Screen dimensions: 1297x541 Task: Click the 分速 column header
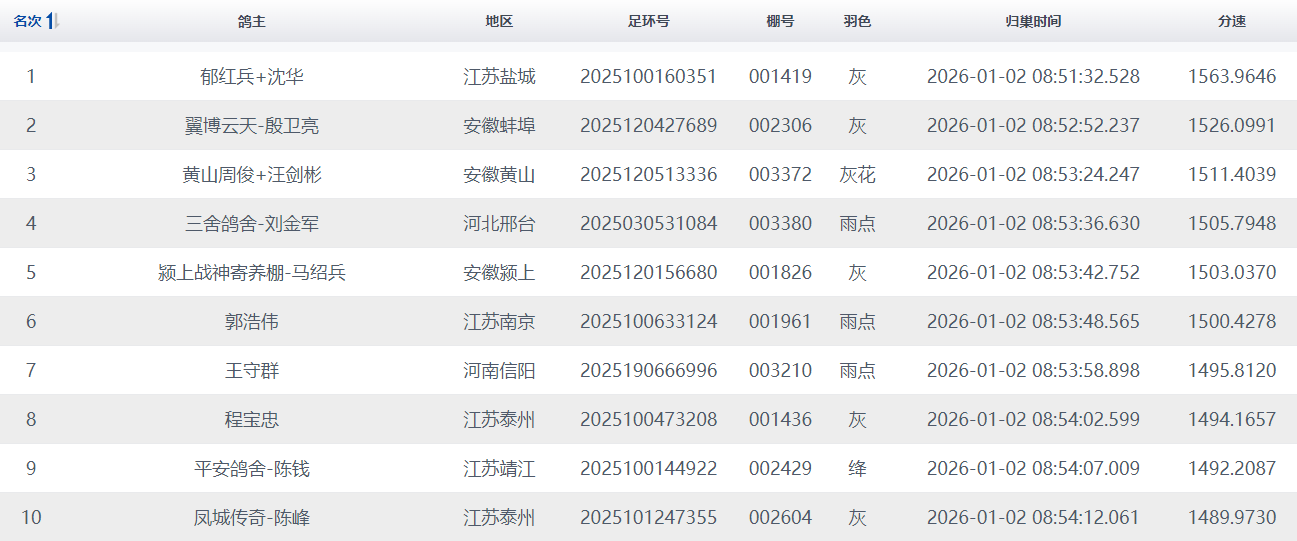point(1231,21)
